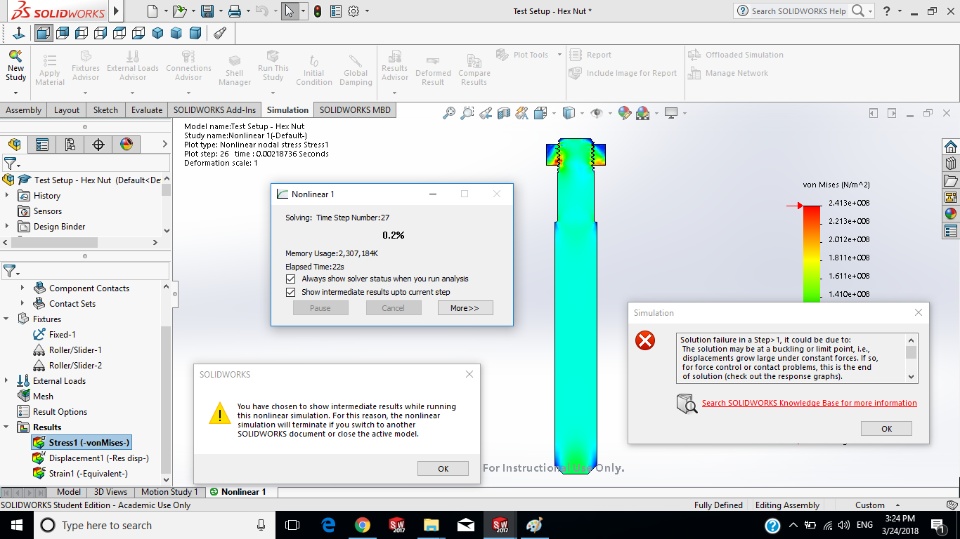The image size is (960, 539).
Task: Click the New document icon
Action: click(x=152, y=11)
